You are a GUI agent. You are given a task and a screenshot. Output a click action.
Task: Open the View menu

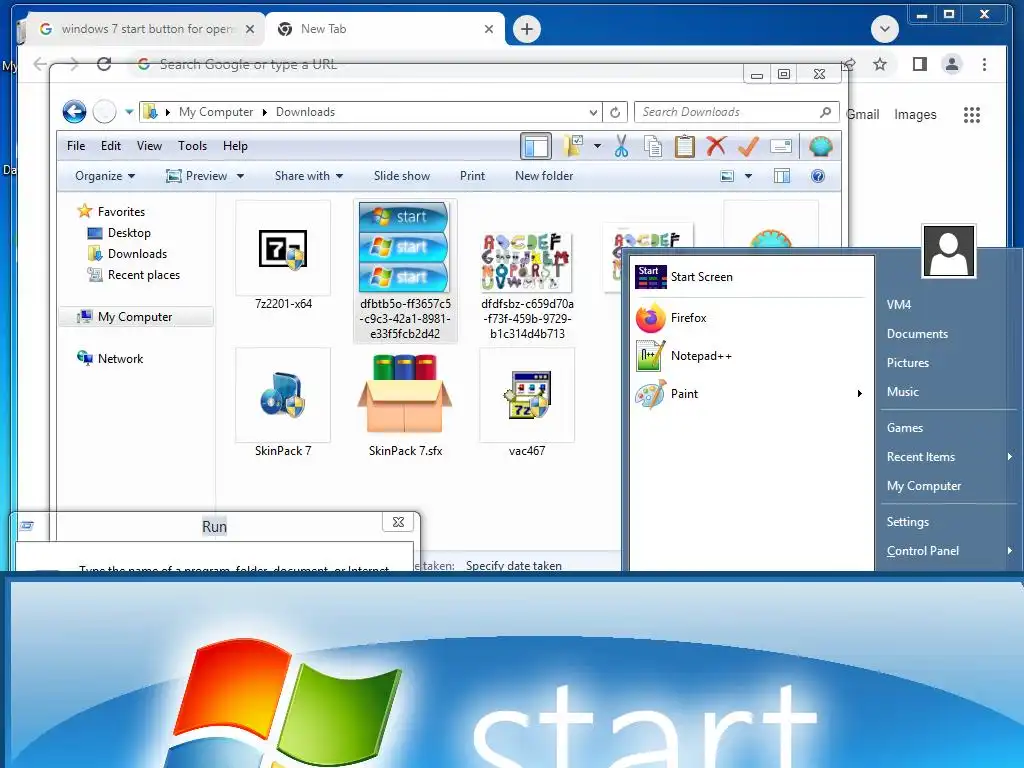(x=149, y=146)
